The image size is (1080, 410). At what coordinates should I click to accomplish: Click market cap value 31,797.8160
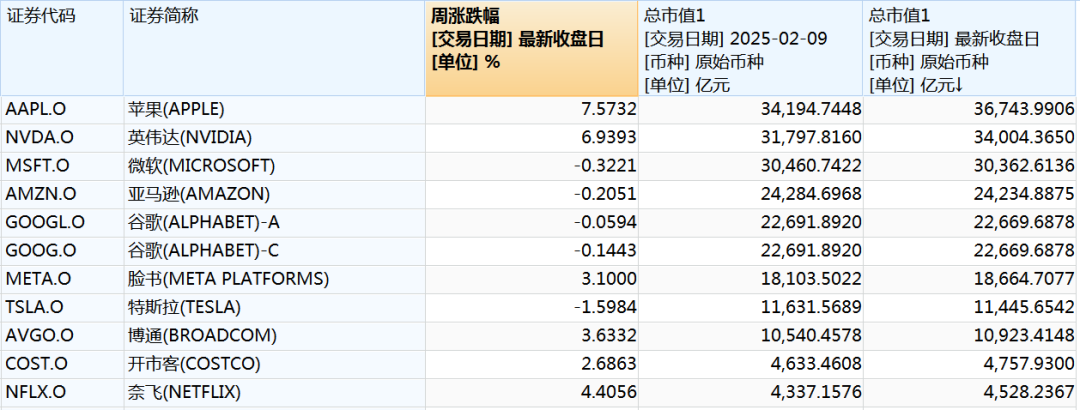(811, 138)
